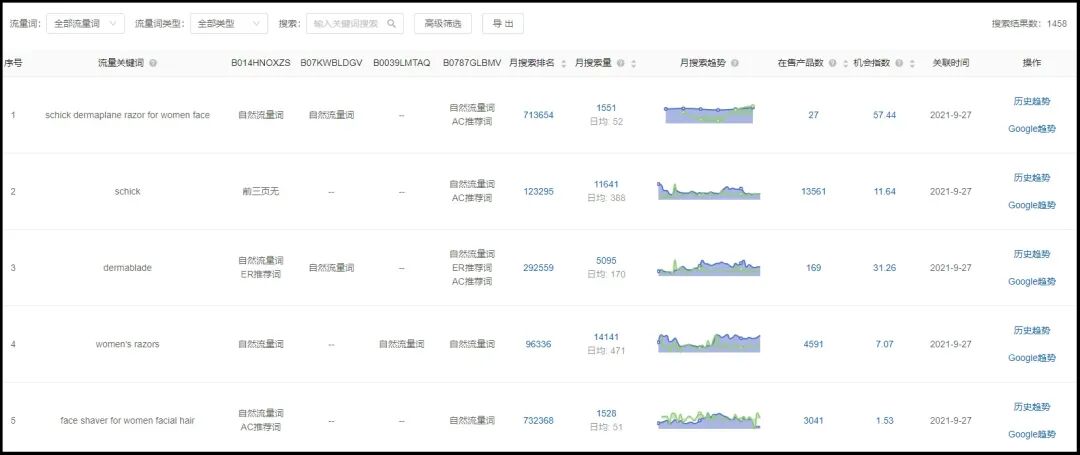Open the 流量词类型 dropdown
Image resolution: width=1080 pixels, height=455 pixels.
(x=229, y=23)
